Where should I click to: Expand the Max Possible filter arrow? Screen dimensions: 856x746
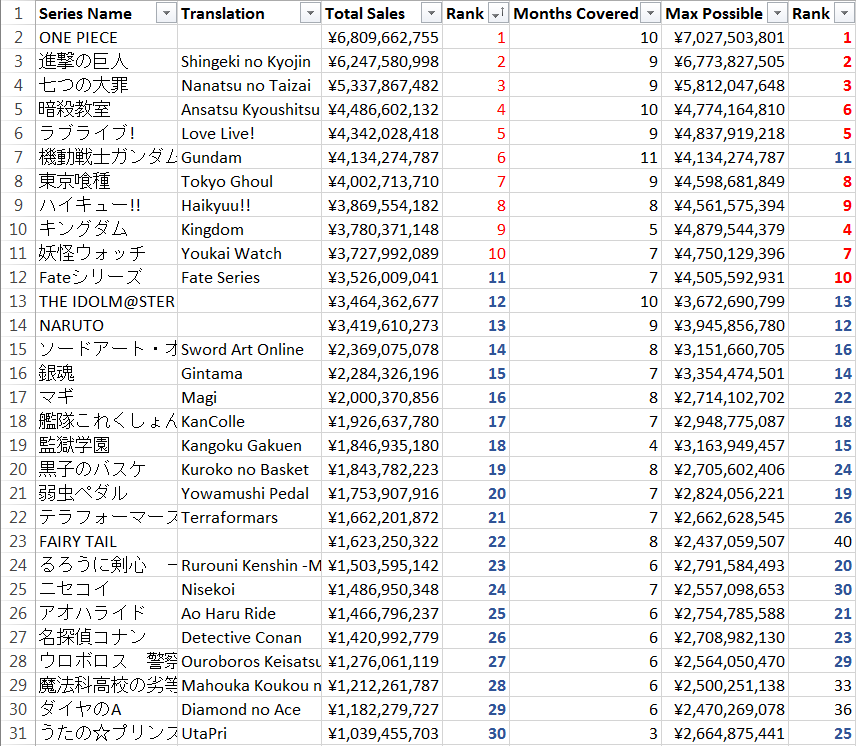(x=777, y=14)
